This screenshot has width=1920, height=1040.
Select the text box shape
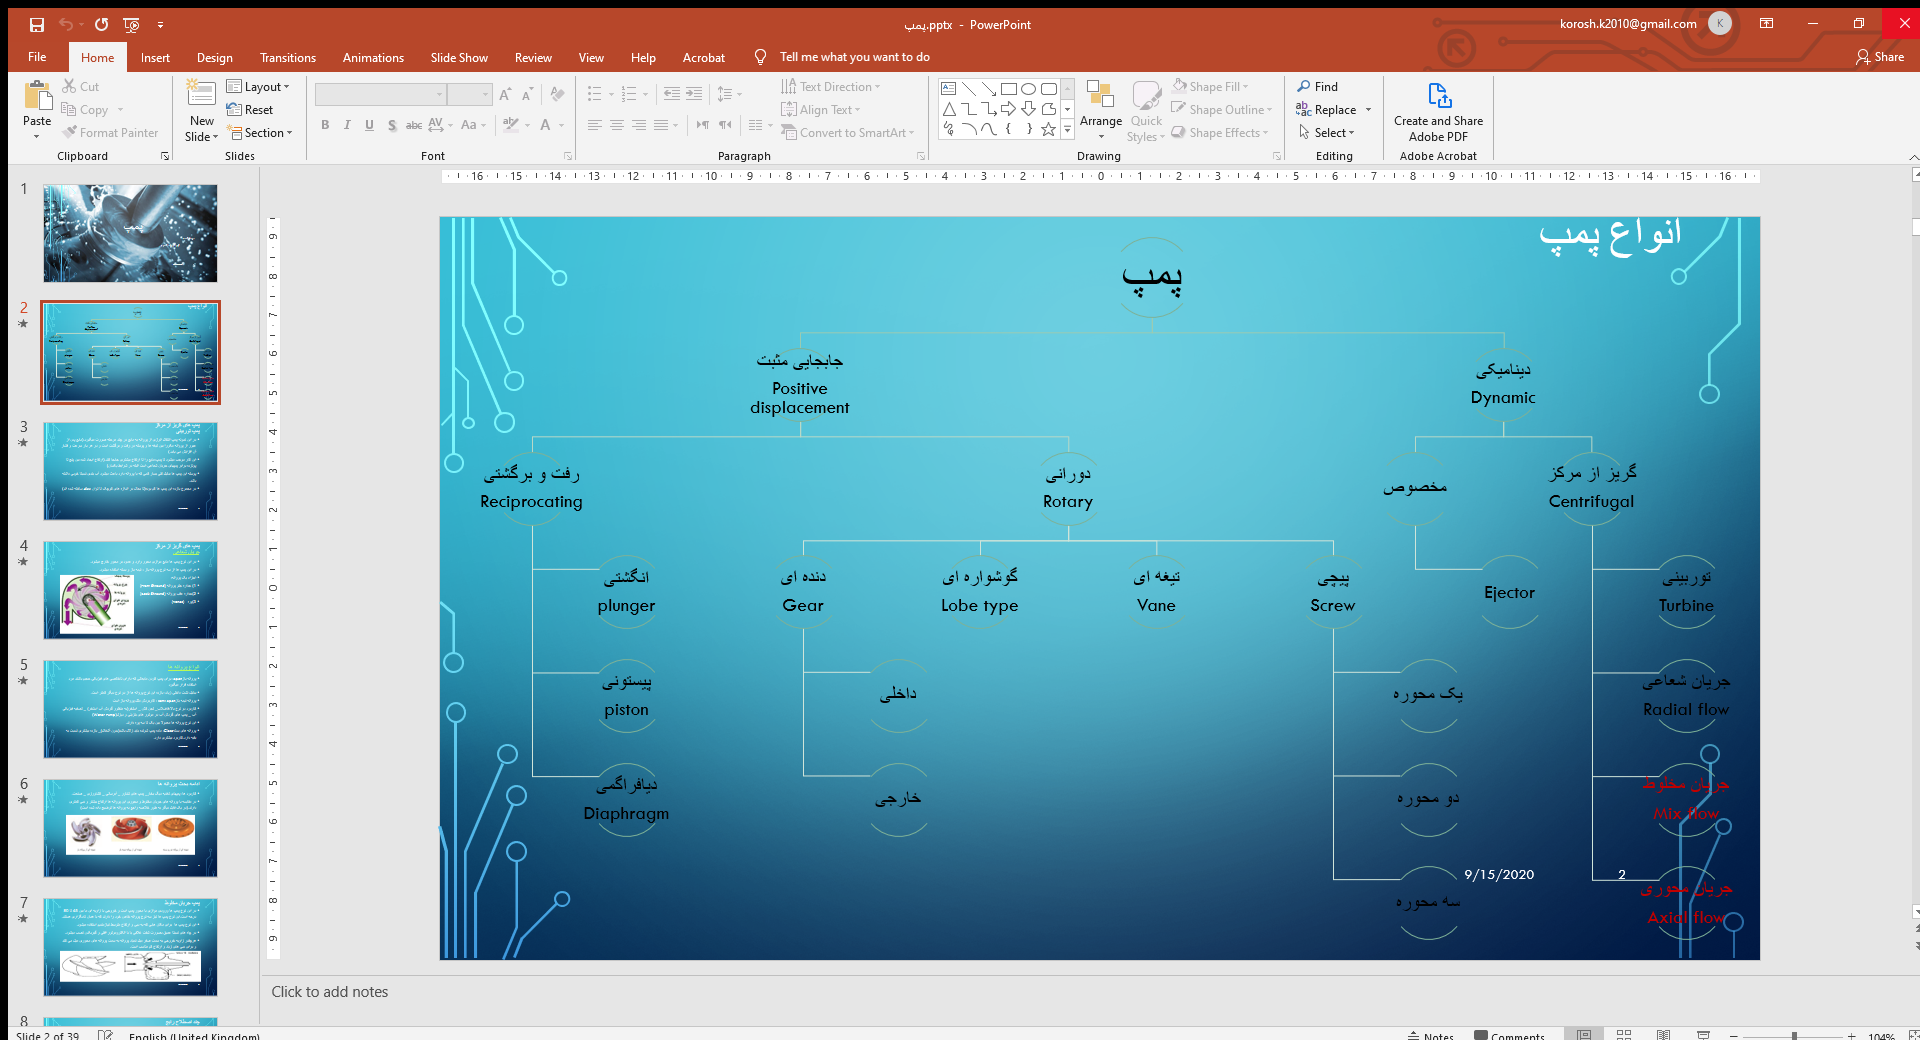tap(949, 89)
